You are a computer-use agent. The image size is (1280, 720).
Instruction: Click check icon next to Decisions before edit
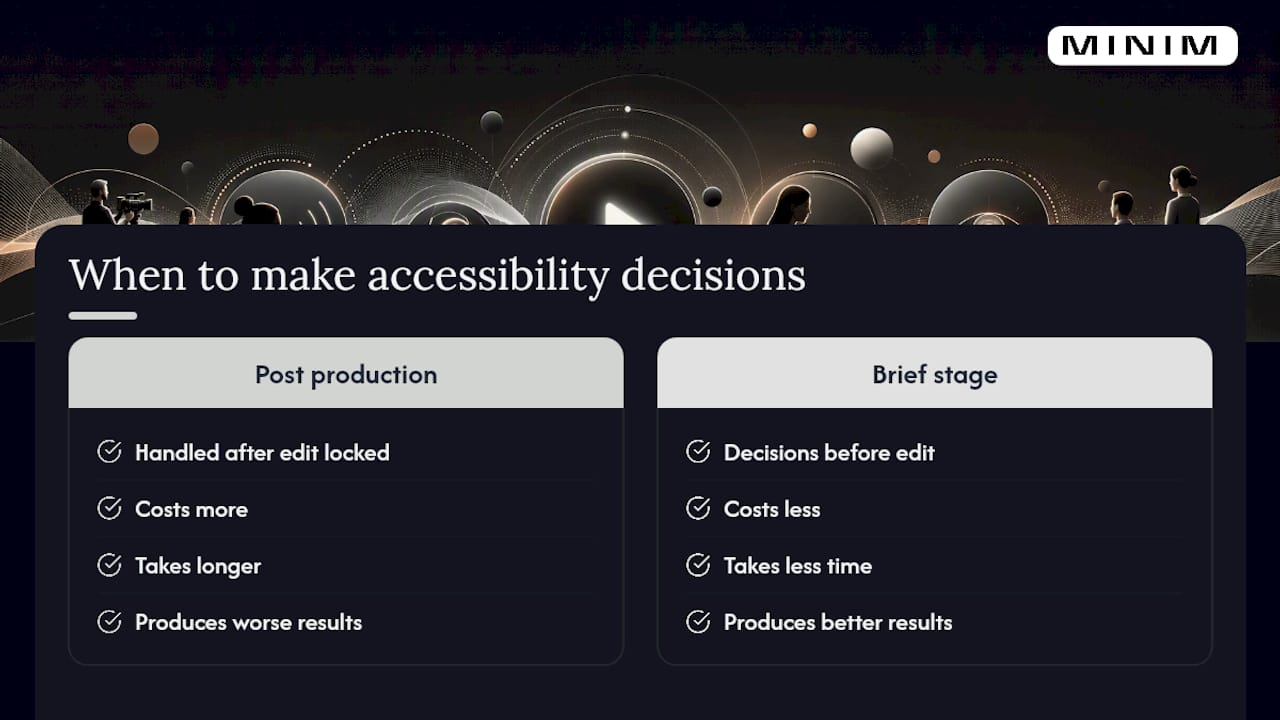[x=698, y=452]
